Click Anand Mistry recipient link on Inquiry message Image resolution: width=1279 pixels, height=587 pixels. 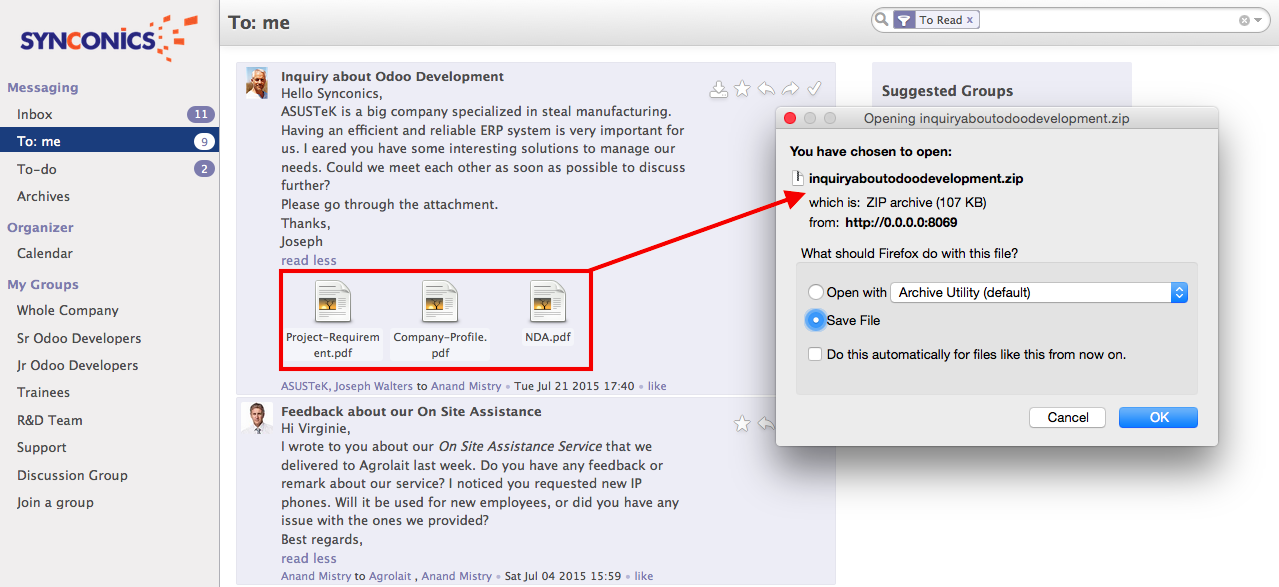[x=468, y=386]
